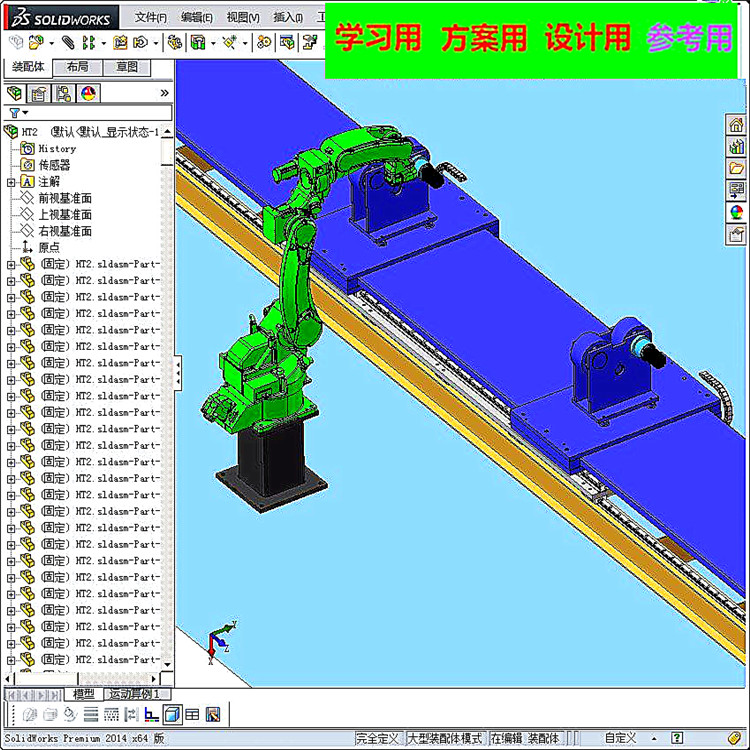The height and width of the screenshot is (750, 750).
Task: Open the Linear Component Pattern dropdown arrow
Action: pyautogui.click(x=103, y=44)
